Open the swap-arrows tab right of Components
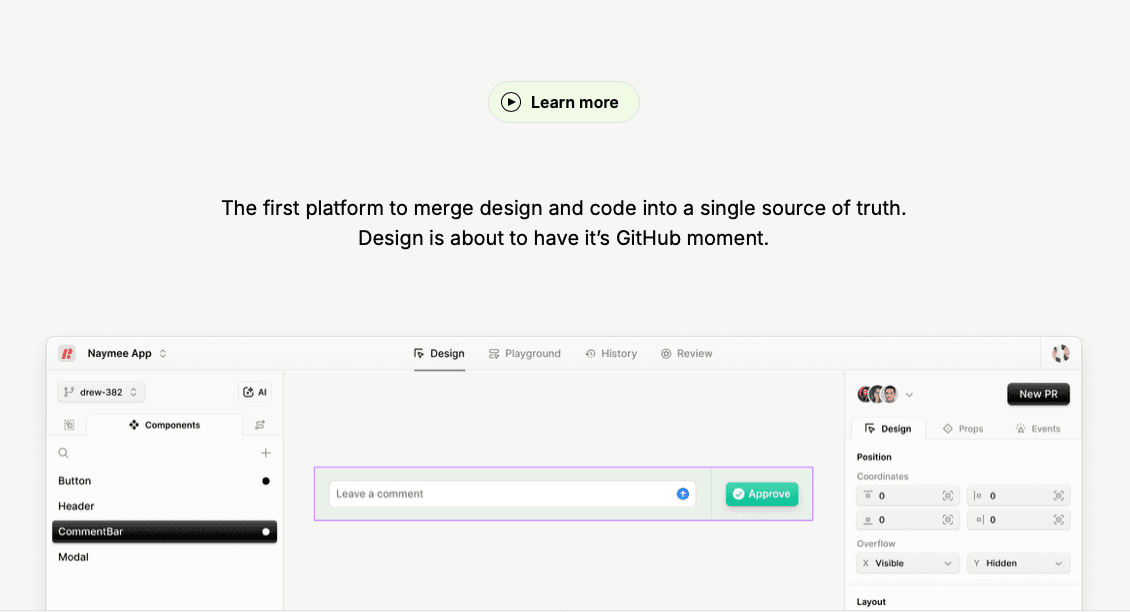Screen dimensions: 1130x612 260,425
